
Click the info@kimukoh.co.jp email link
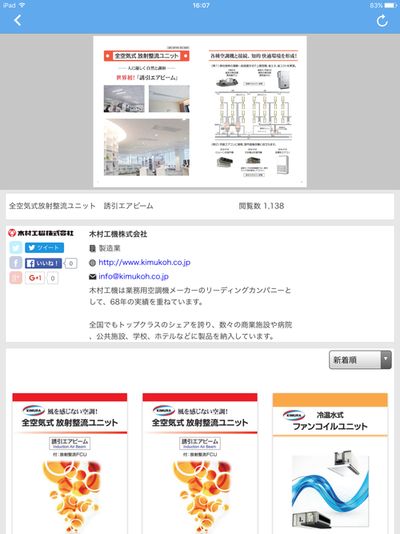pyautogui.click(x=133, y=276)
